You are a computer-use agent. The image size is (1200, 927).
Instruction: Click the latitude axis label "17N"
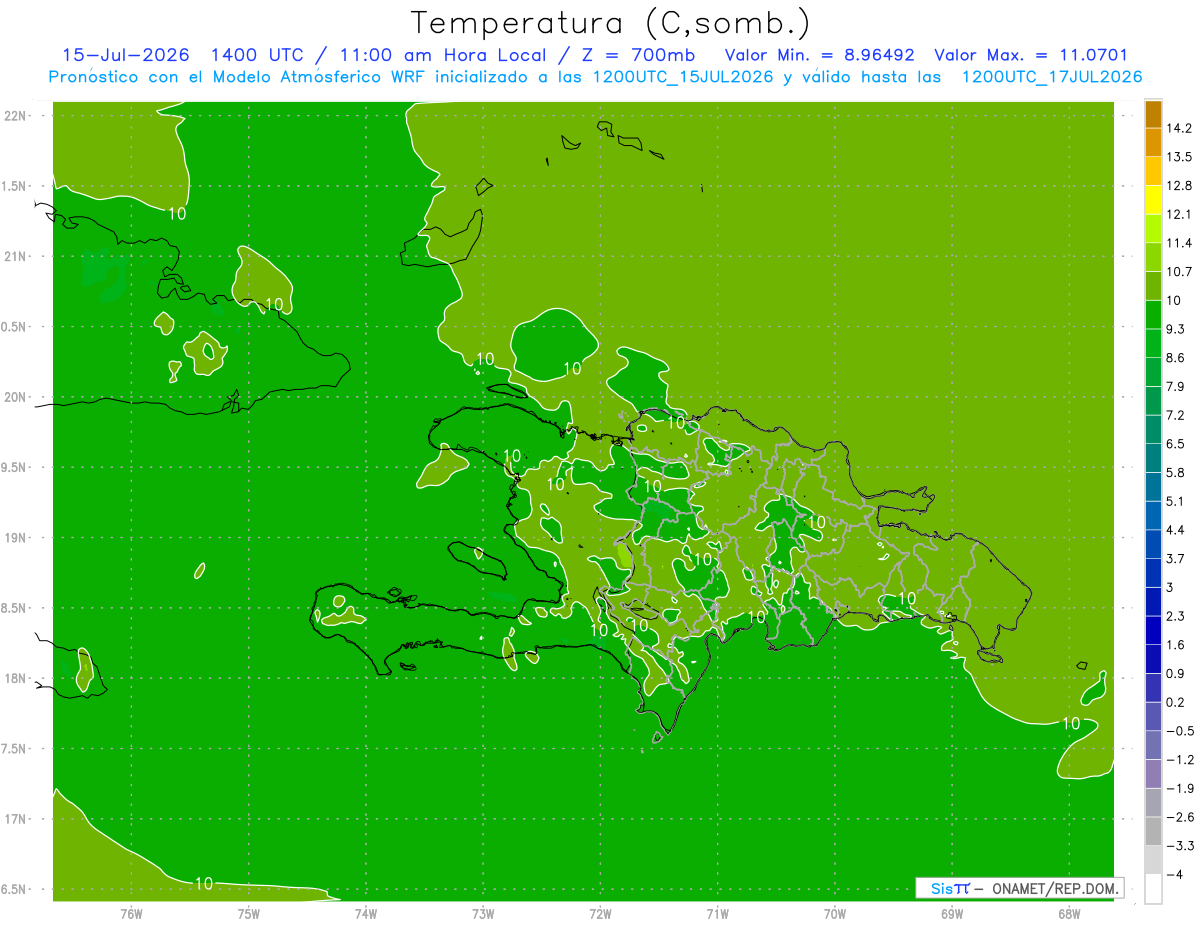[x=15, y=819]
